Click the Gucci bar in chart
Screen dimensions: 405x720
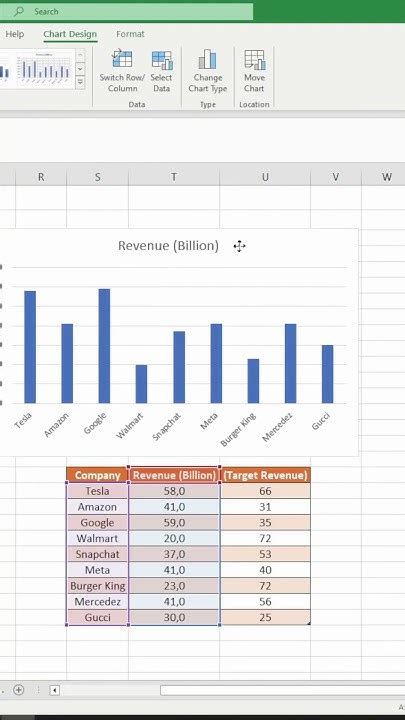[327, 374]
